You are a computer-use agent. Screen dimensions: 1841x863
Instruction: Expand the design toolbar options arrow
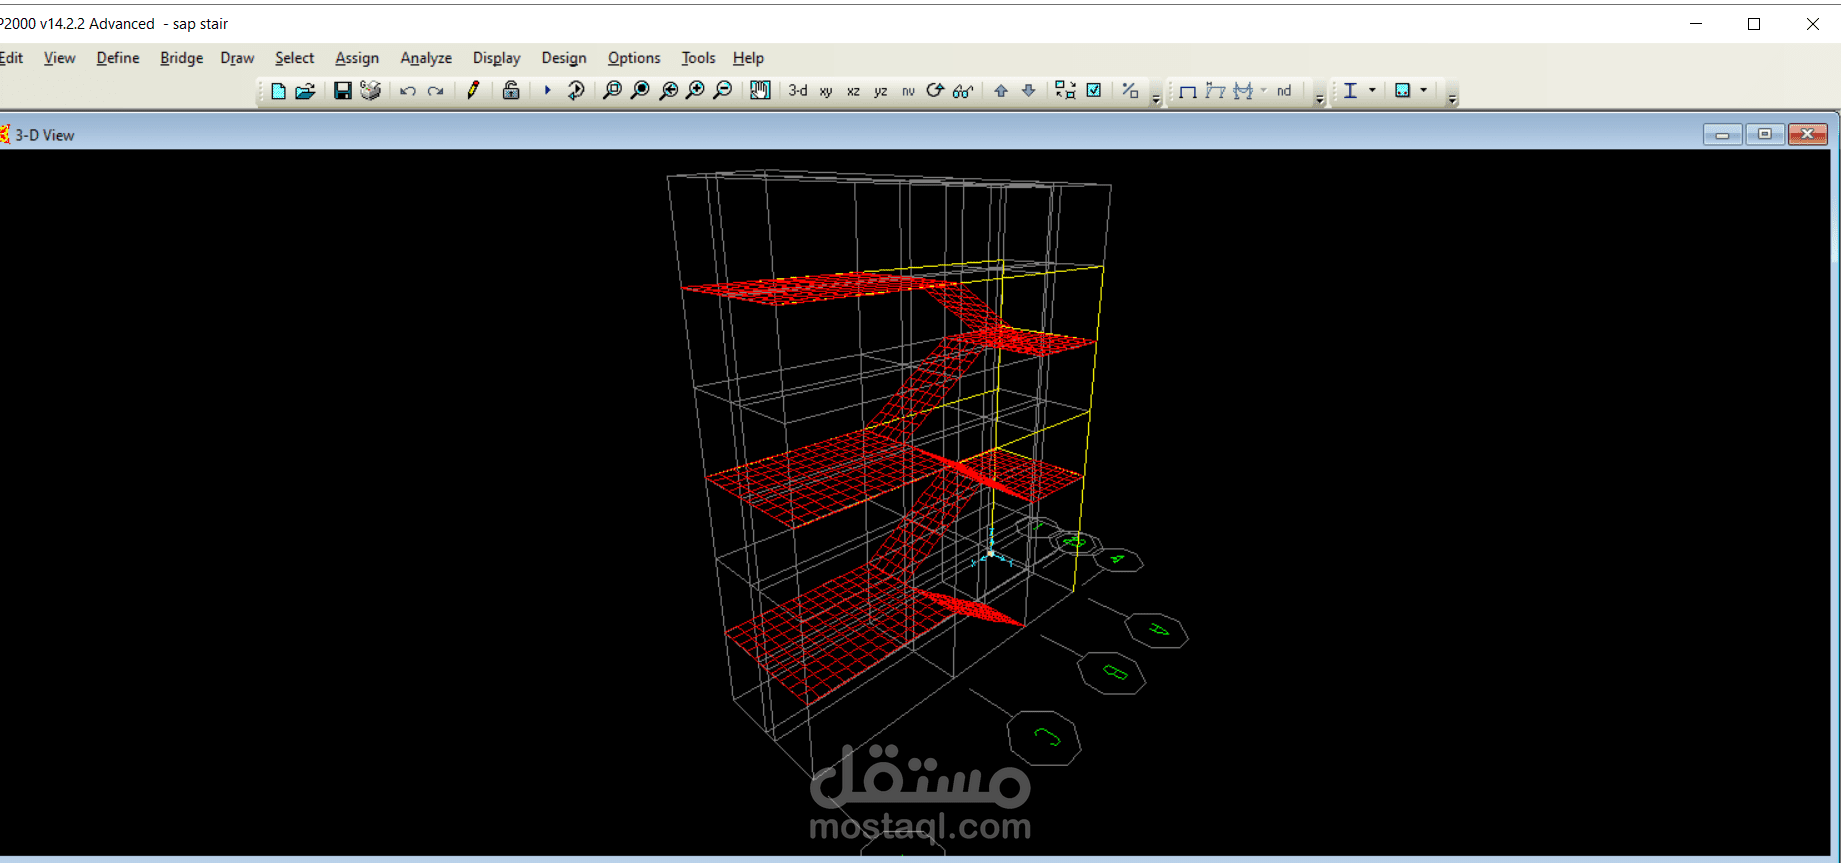pos(1452,97)
